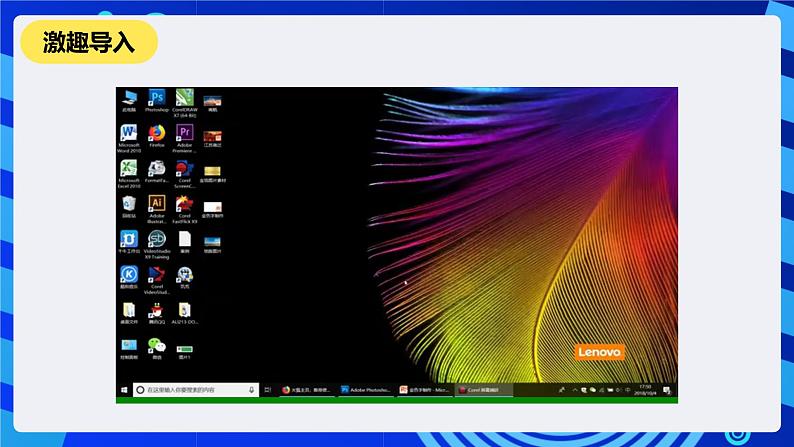Switch to the Corel taskbar window
This screenshot has height=447, width=794.
(484, 390)
